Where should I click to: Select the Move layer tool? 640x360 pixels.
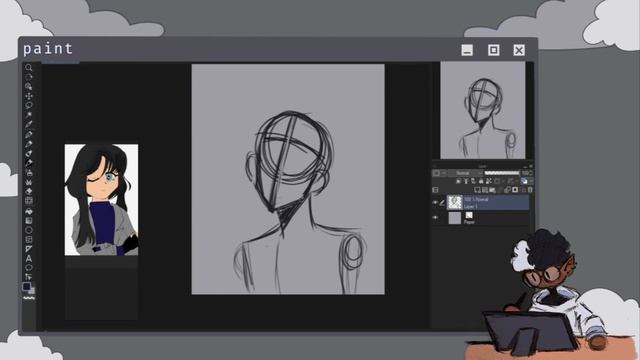[x=29, y=96]
